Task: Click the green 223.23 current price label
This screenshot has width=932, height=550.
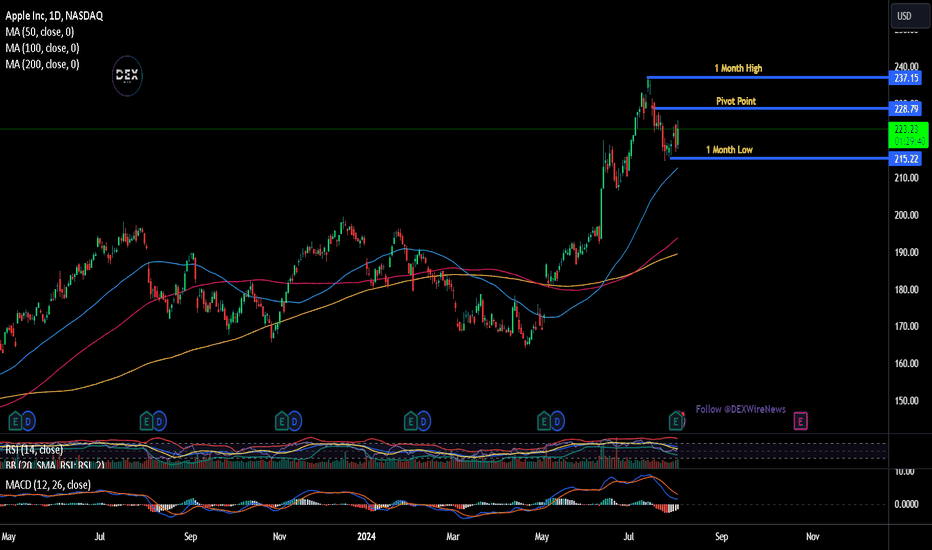Action: [x=908, y=135]
